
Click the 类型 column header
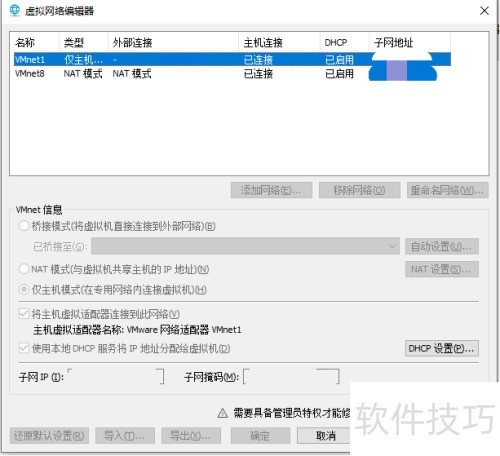point(84,42)
